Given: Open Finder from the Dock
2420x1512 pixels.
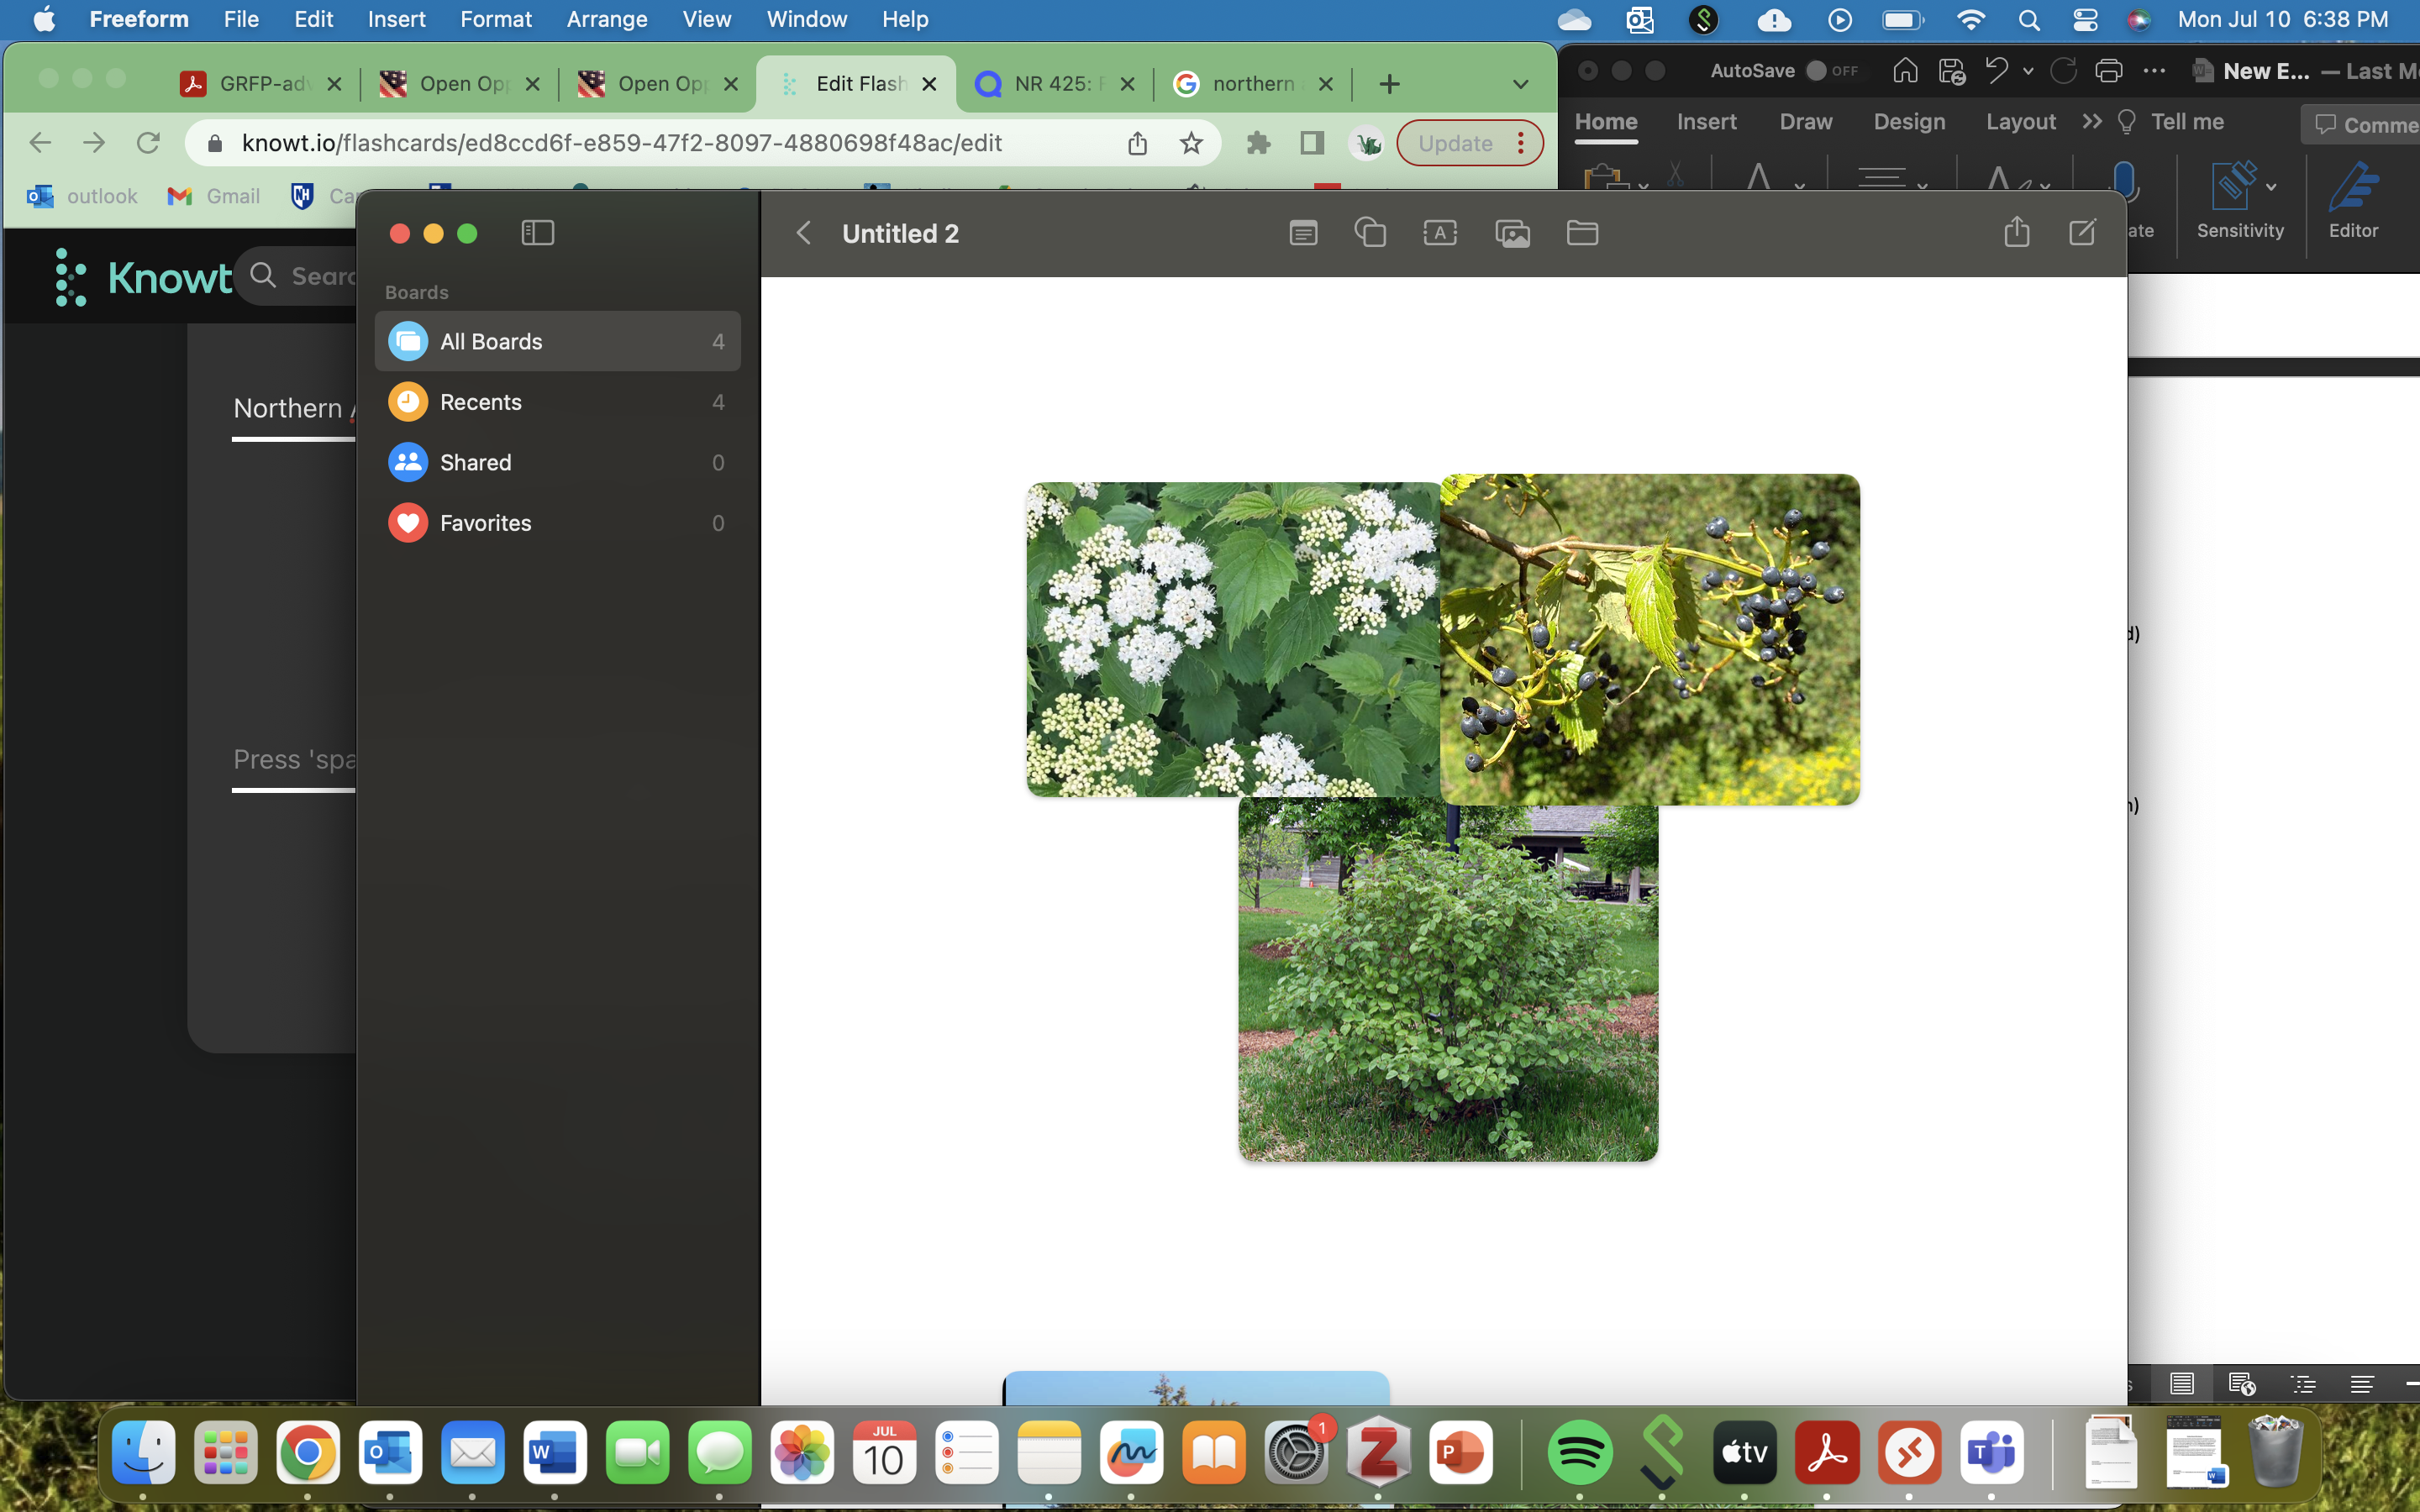Looking at the screenshot, I should click(143, 1452).
